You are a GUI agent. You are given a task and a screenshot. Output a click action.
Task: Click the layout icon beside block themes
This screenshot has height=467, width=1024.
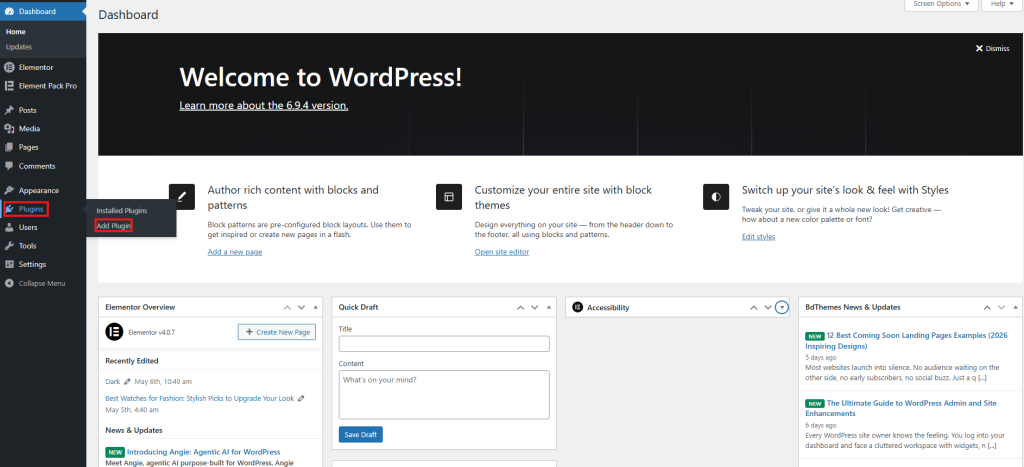449,197
